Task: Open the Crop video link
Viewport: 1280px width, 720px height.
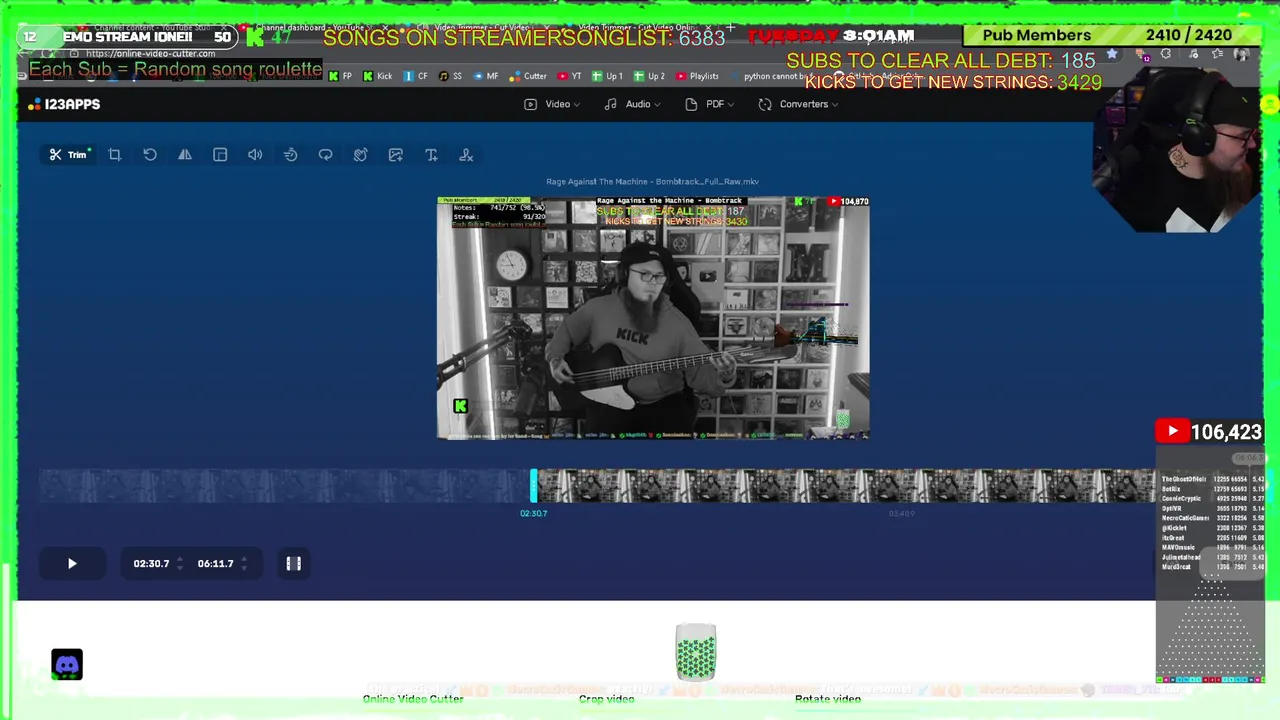Action: [607, 699]
